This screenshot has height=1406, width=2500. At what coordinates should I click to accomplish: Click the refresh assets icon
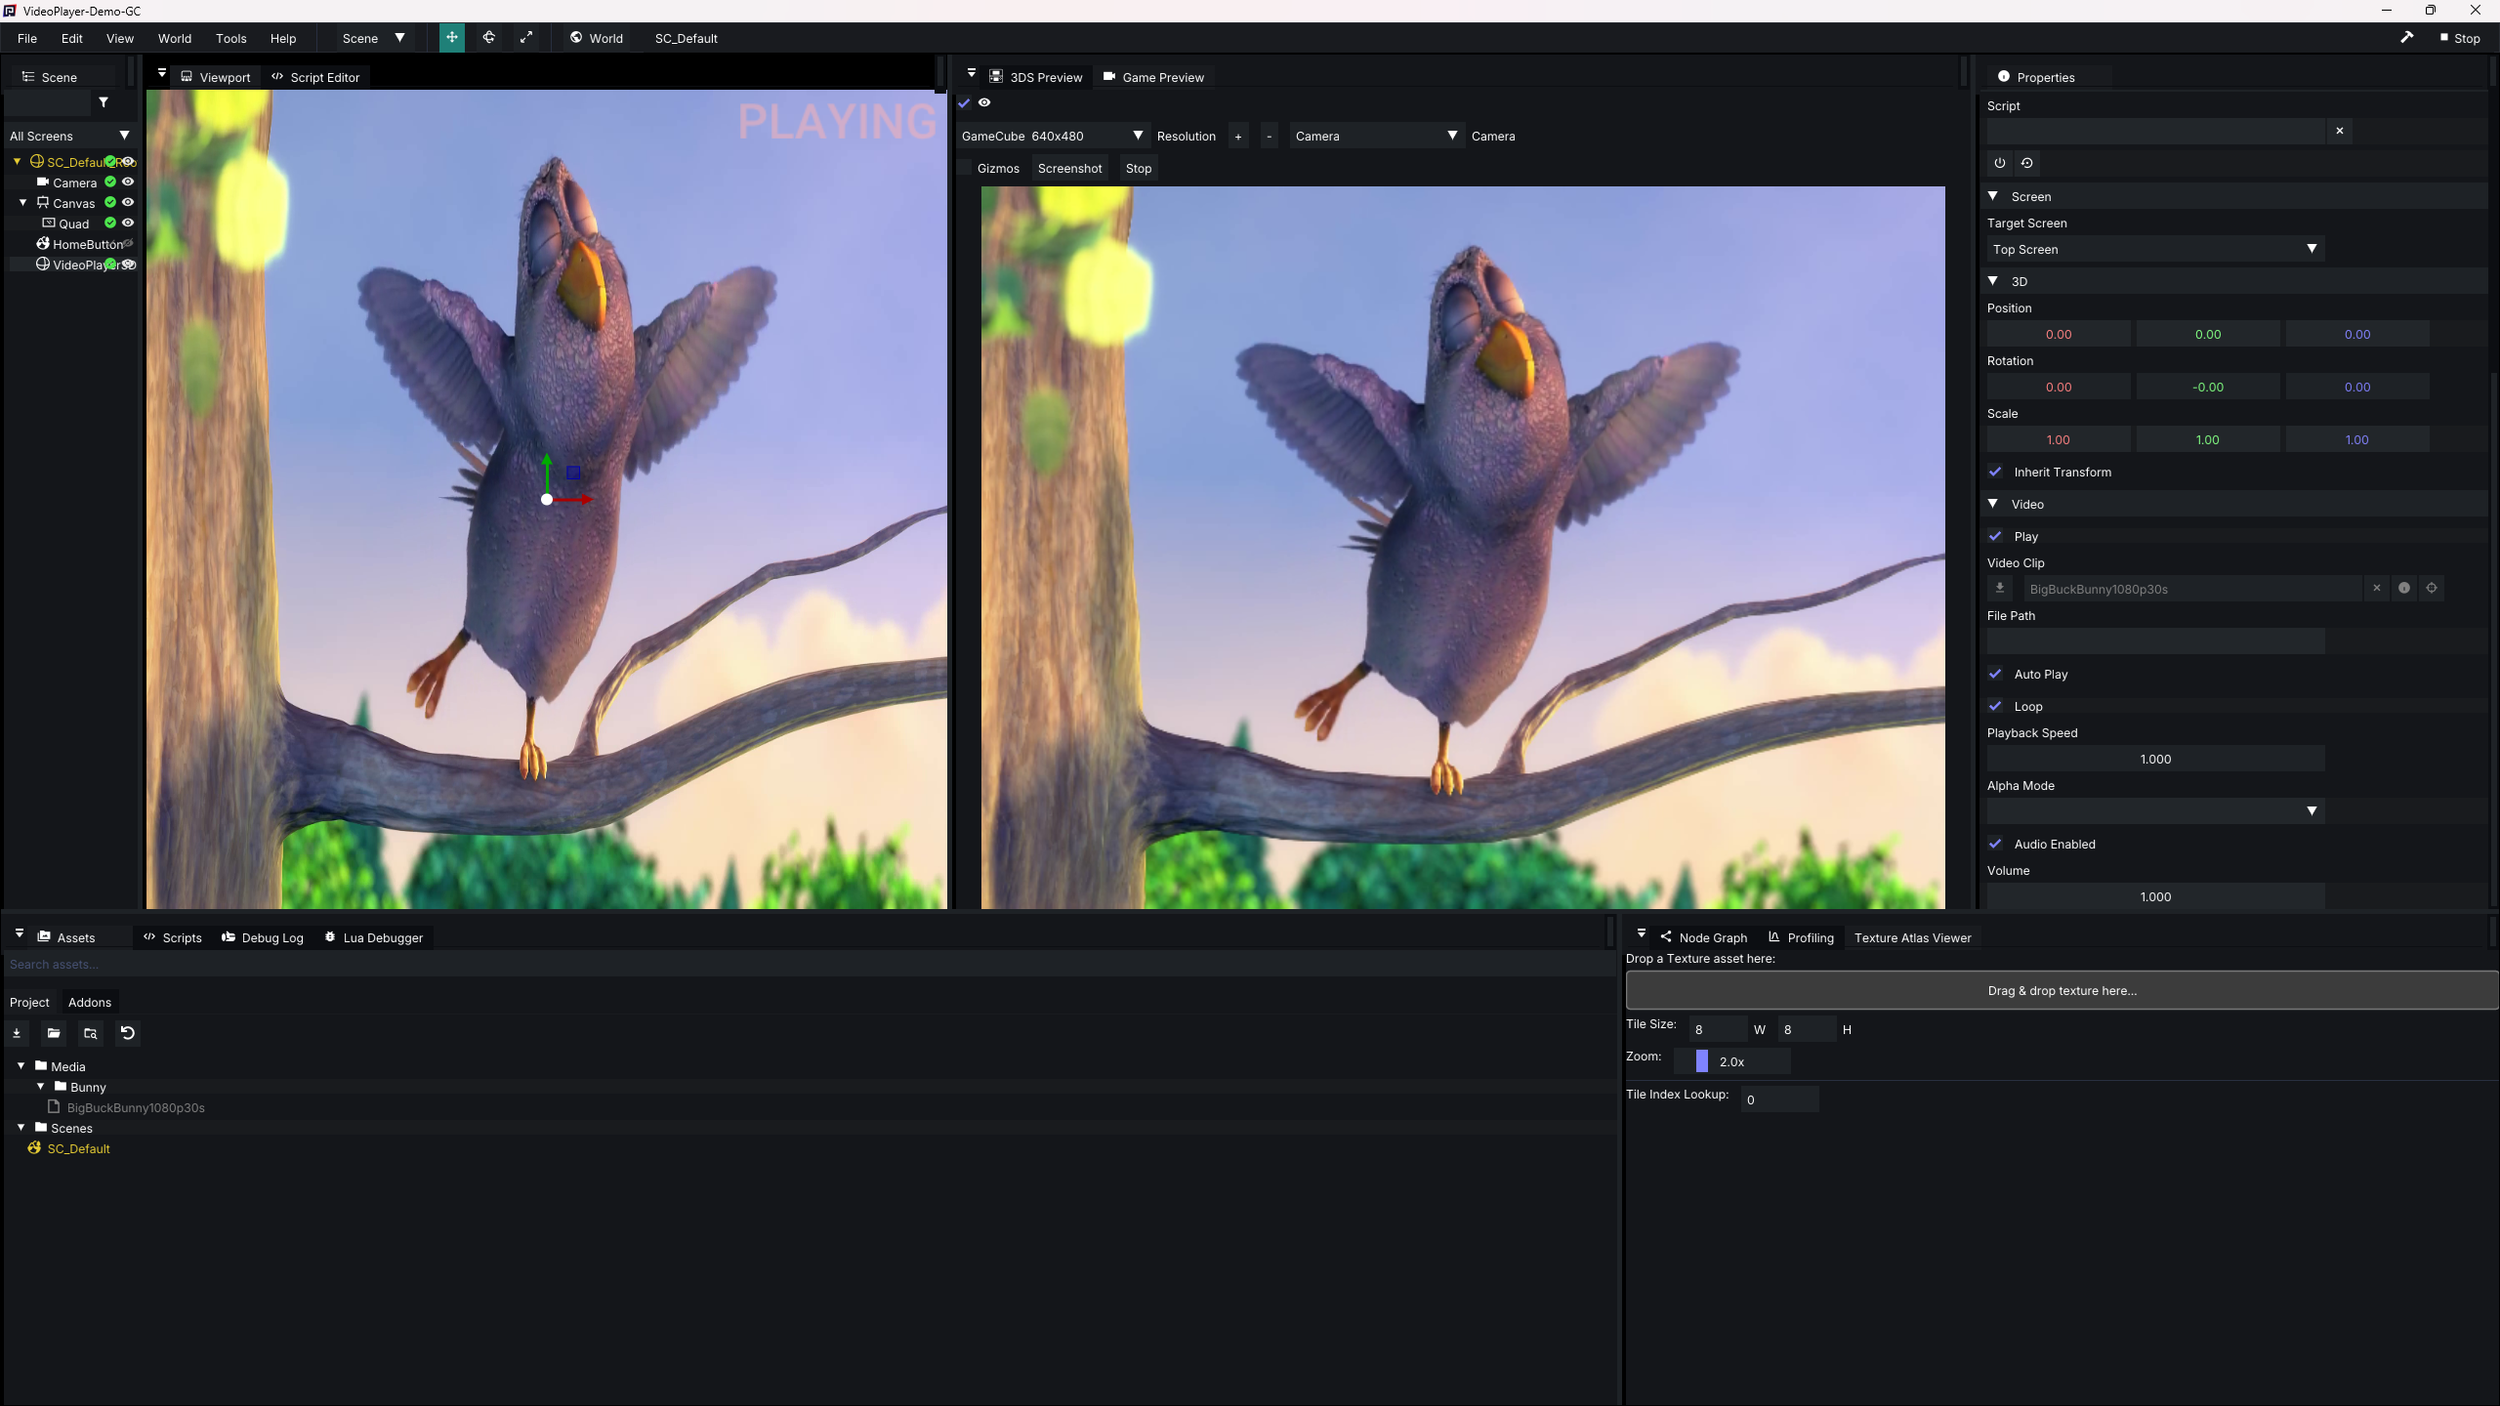[128, 1033]
